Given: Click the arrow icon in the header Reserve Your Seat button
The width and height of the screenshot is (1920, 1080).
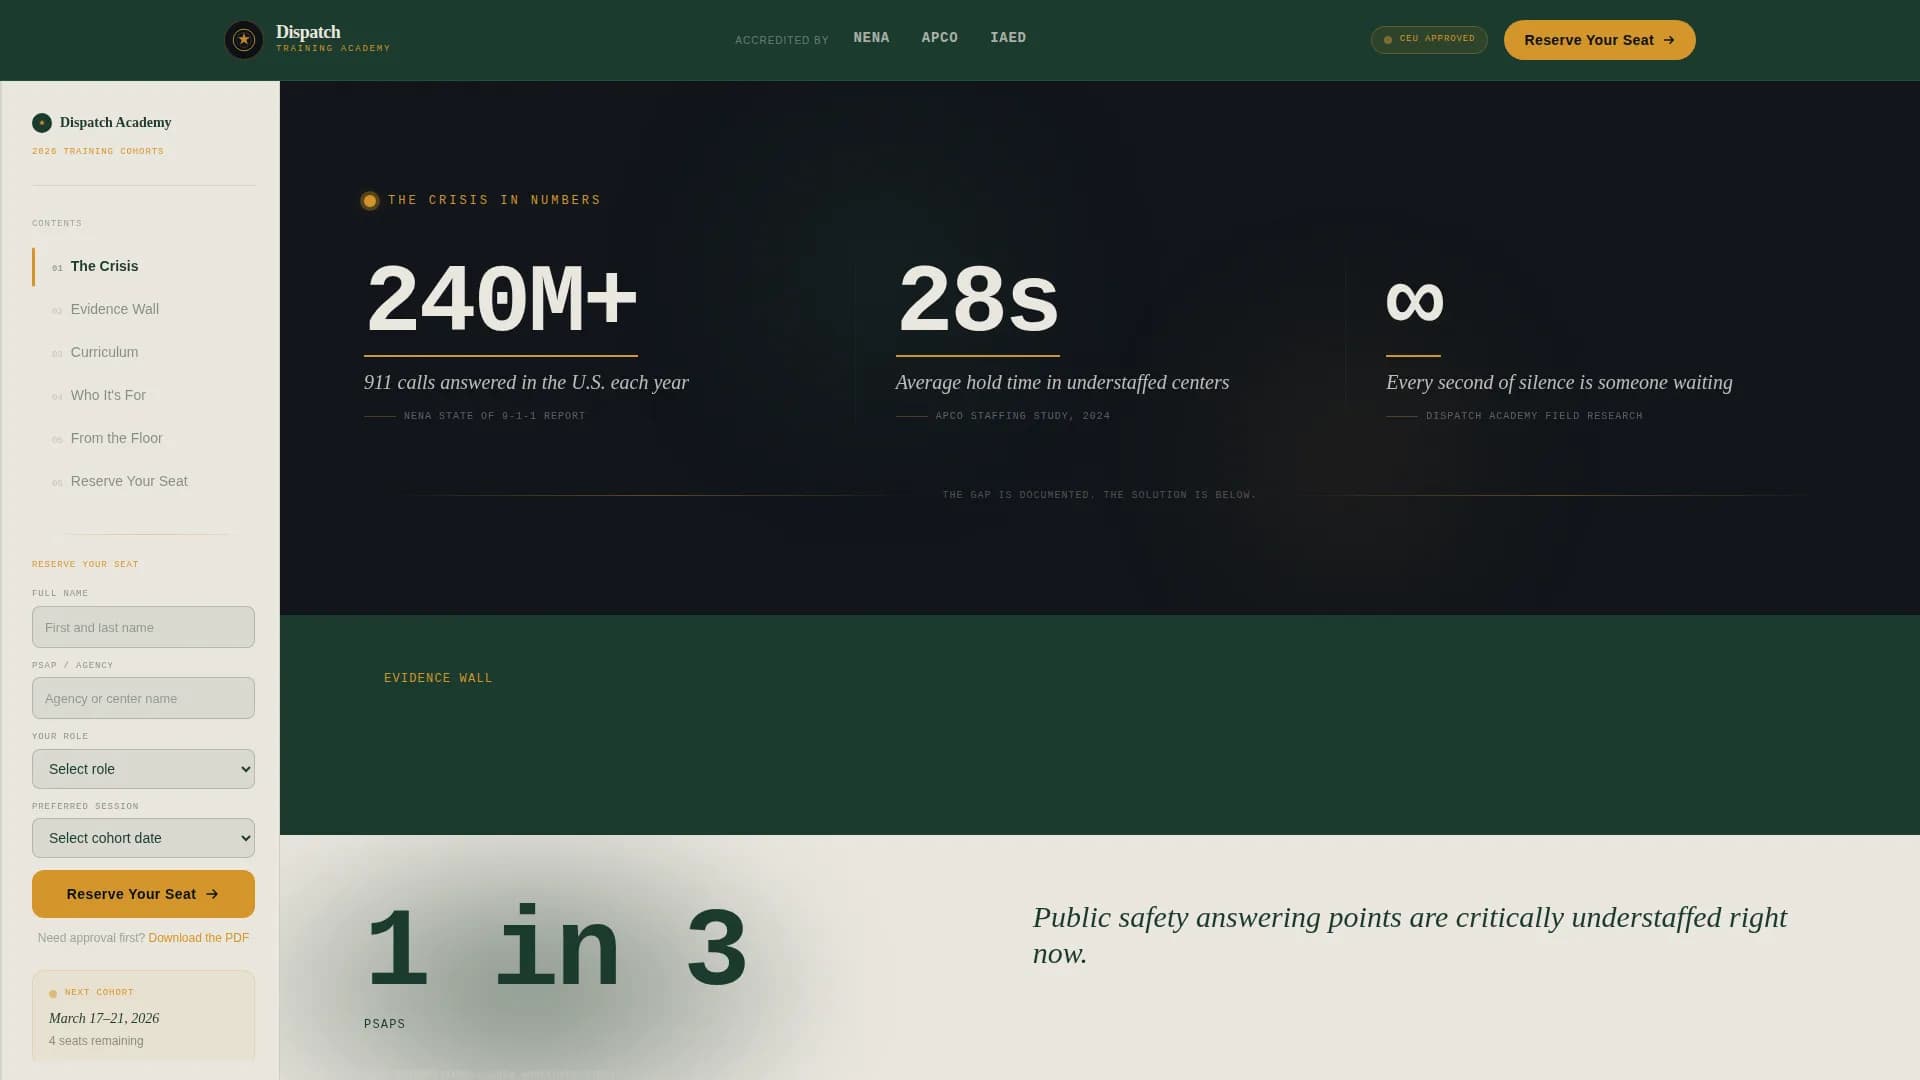Looking at the screenshot, I should (x=1667, y=40).
